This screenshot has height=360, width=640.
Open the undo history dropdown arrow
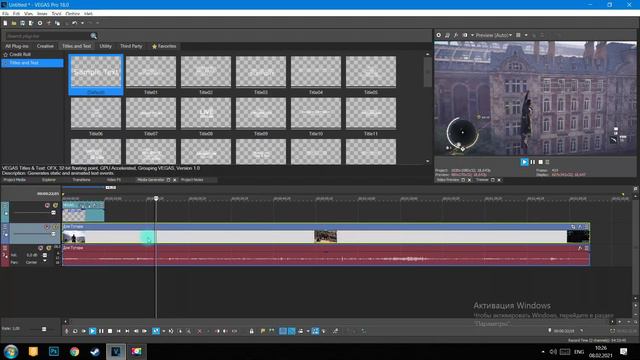click(82, 23)
